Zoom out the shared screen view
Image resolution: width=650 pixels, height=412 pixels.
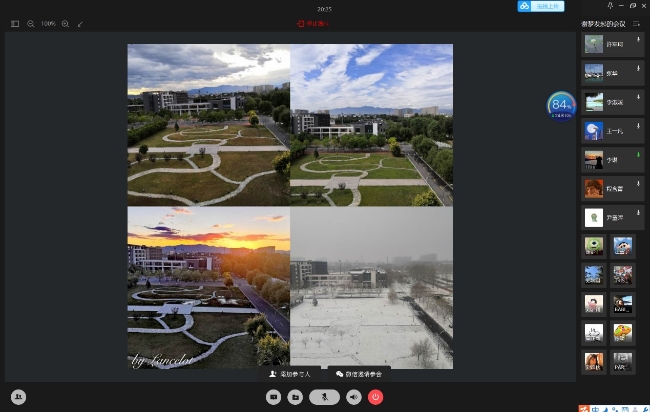coord(31,23)
